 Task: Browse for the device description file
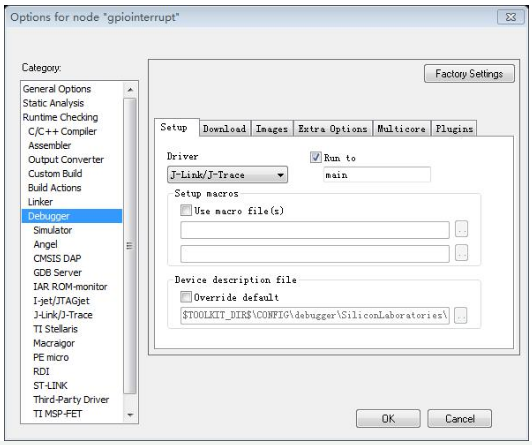460,315
